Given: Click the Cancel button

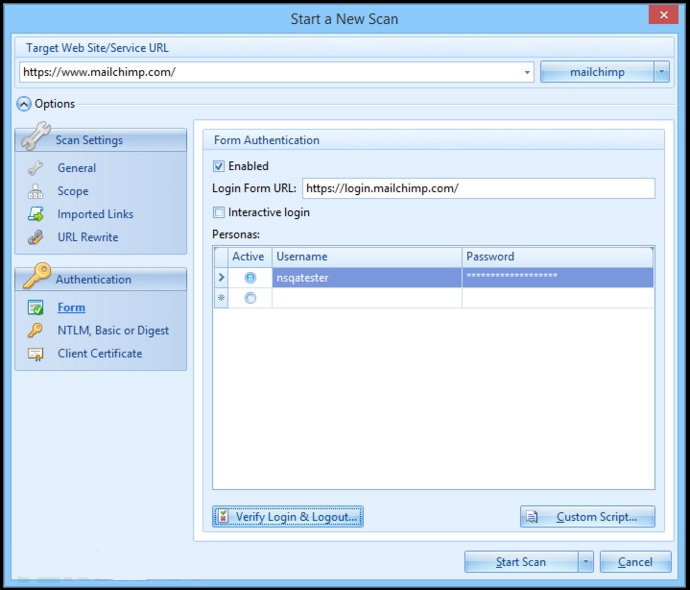Looking at the screenshot, I should pos(635,562).
